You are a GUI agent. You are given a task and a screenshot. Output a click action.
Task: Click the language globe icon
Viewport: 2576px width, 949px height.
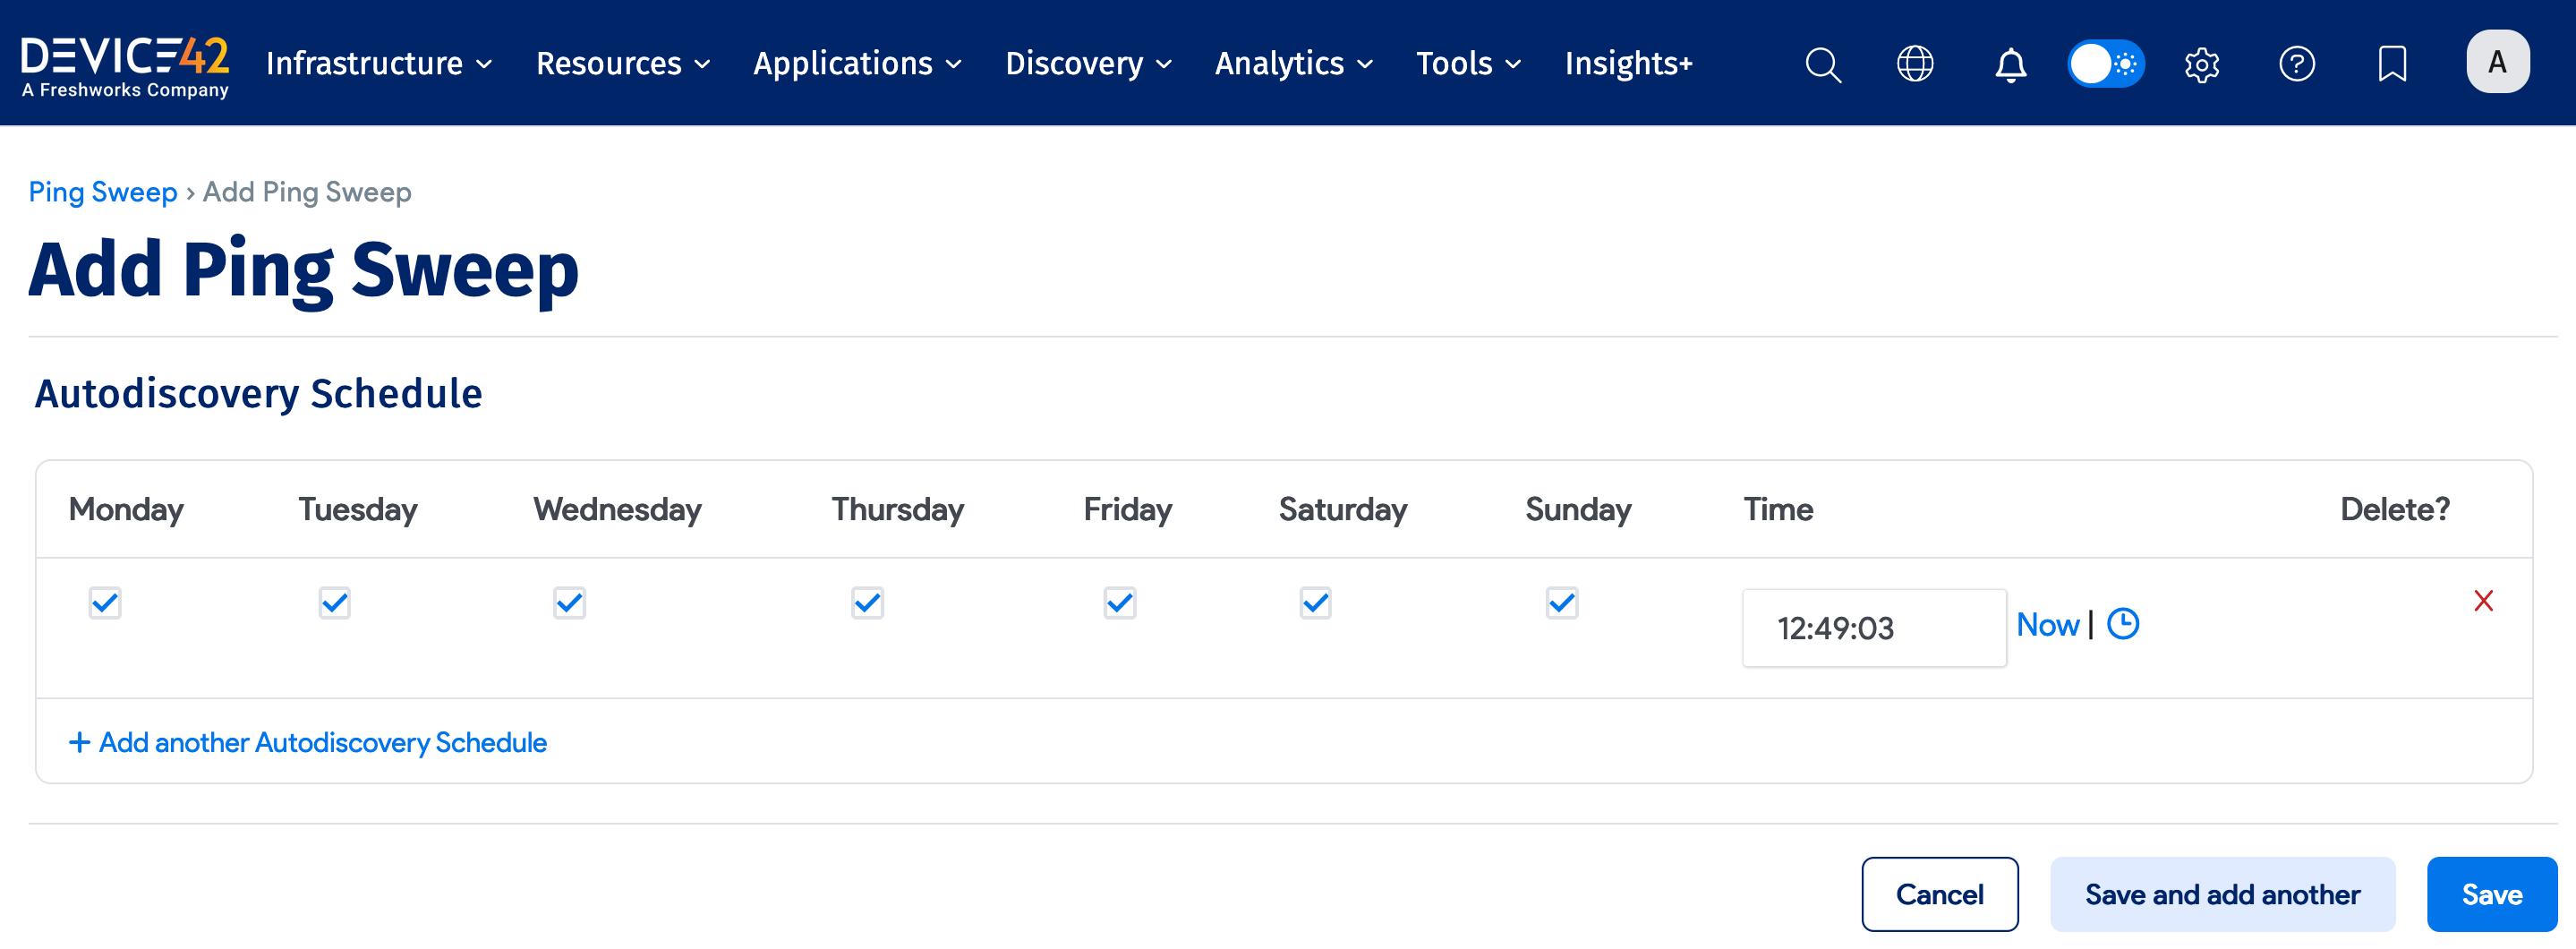[1915, 63]
